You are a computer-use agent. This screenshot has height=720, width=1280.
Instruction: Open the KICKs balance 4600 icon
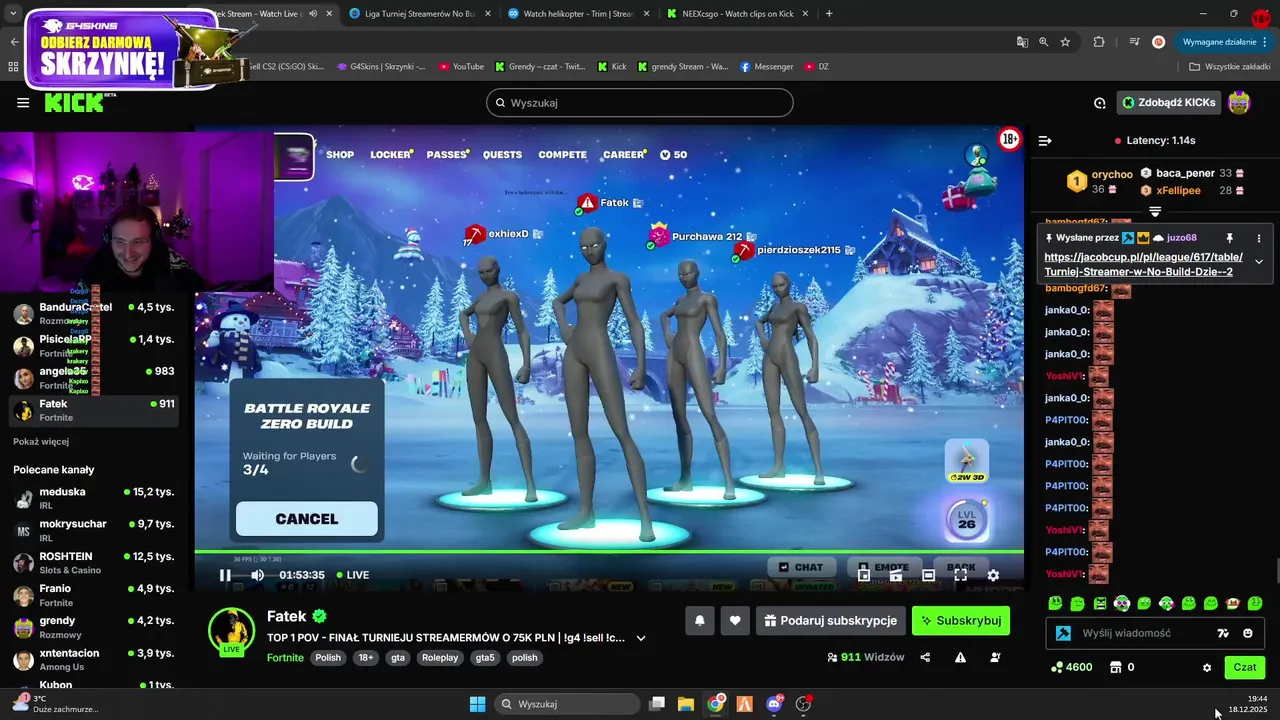pyautogui.click(x=1072, y=667)
